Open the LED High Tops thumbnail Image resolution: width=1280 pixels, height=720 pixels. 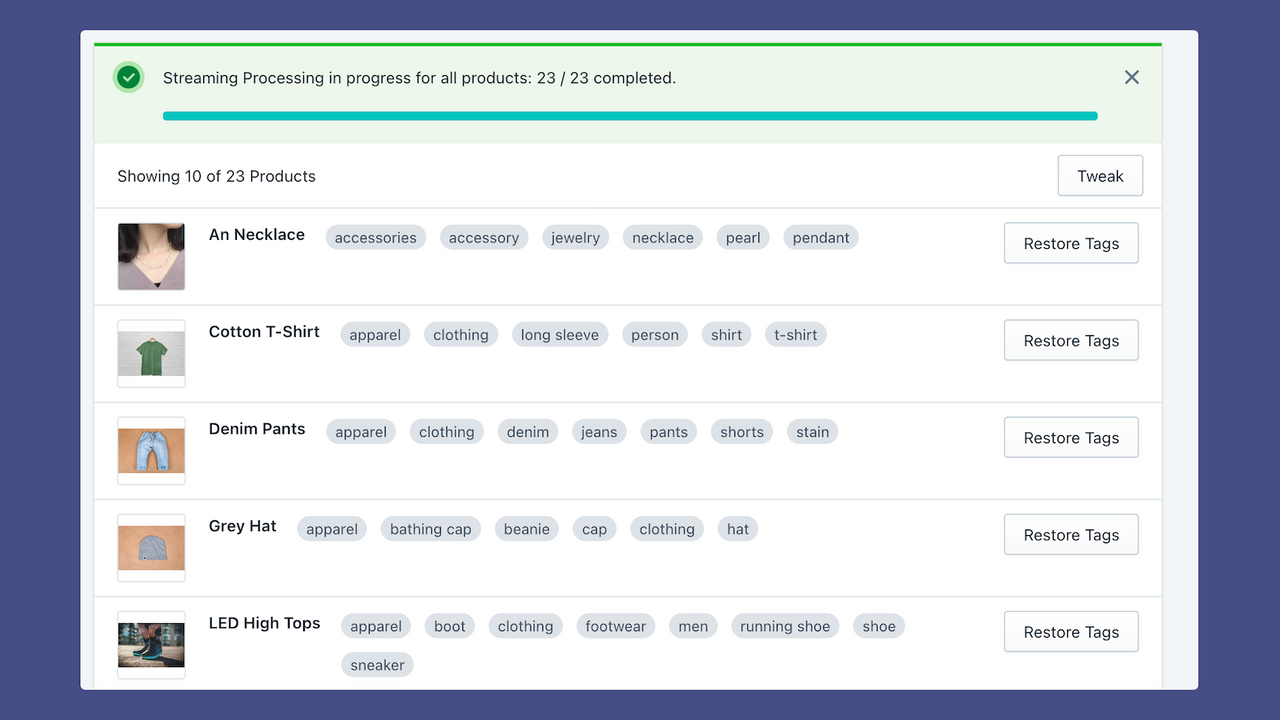click(x=151, y=644)
